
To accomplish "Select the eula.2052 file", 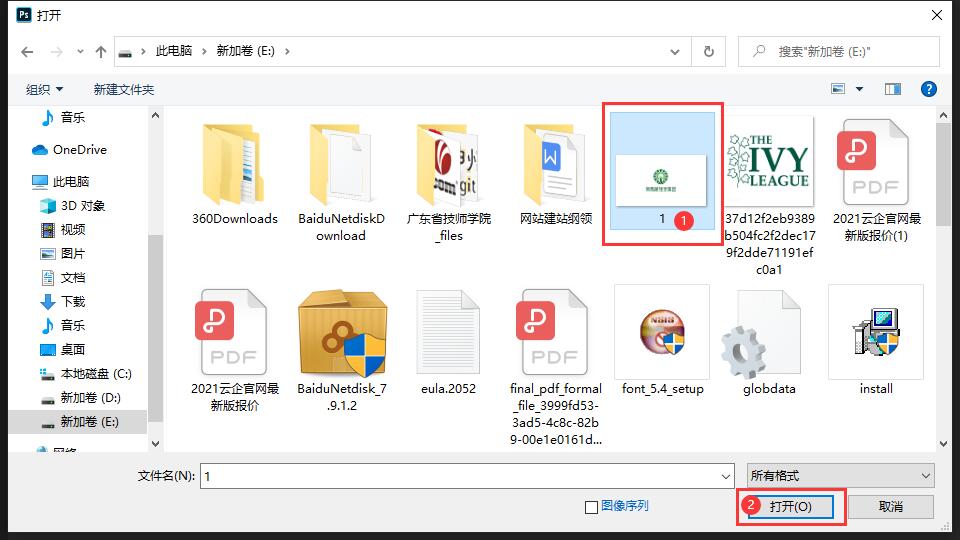I will (x=449, y=343).
